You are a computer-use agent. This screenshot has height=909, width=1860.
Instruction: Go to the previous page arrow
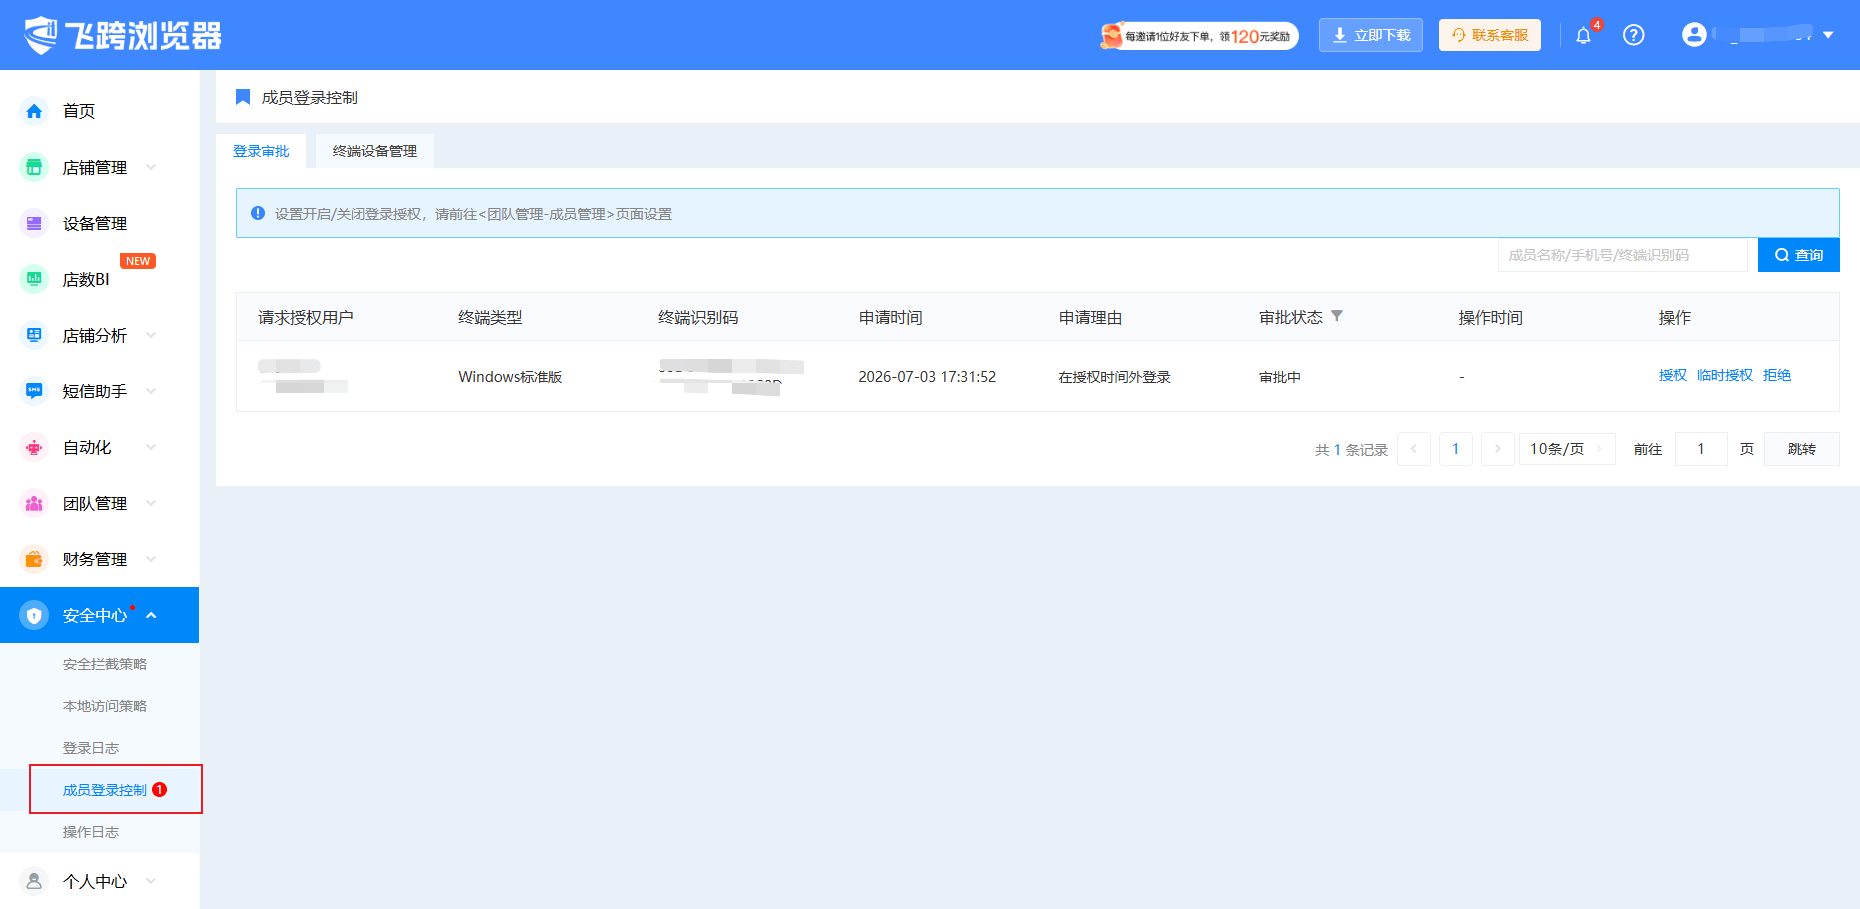[1414, 449]
